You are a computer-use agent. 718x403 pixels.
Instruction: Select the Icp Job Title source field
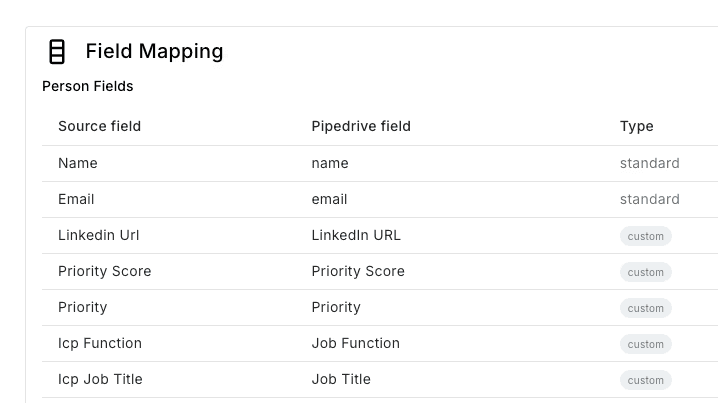click(100, 379)
